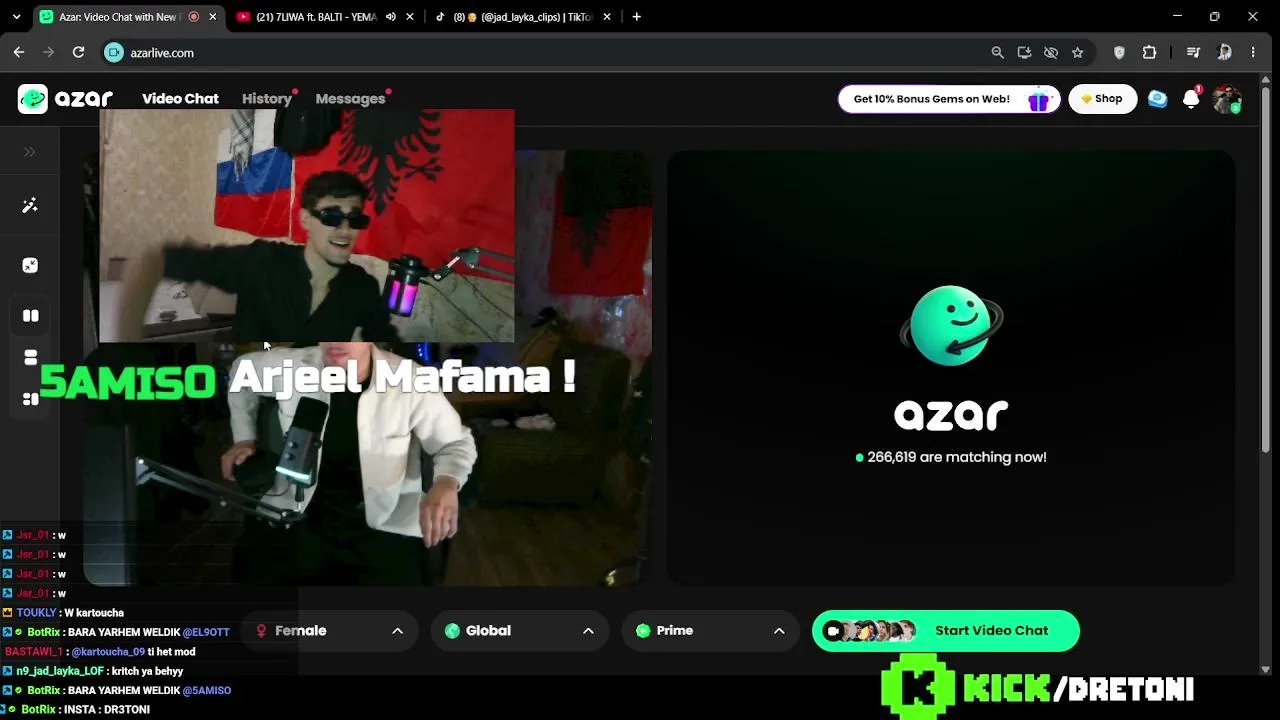Select the stacked layout icon
This screenshot has width=1280, height=720.
tap(31, 357)
